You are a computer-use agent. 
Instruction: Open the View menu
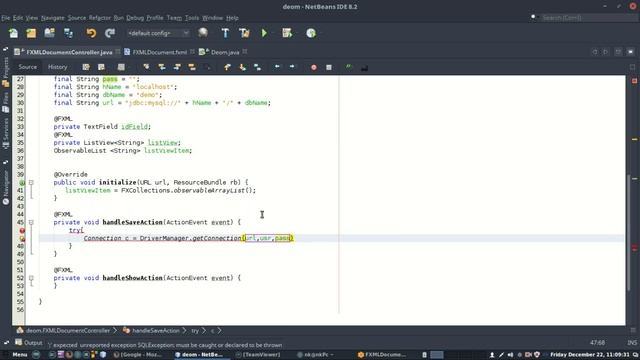[32, 18]
